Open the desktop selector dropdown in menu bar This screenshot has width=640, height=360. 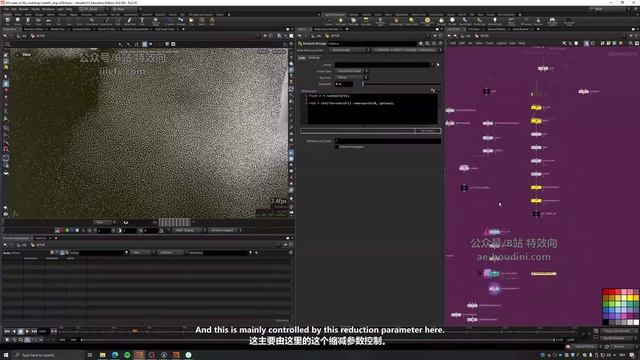pos(94,9)
